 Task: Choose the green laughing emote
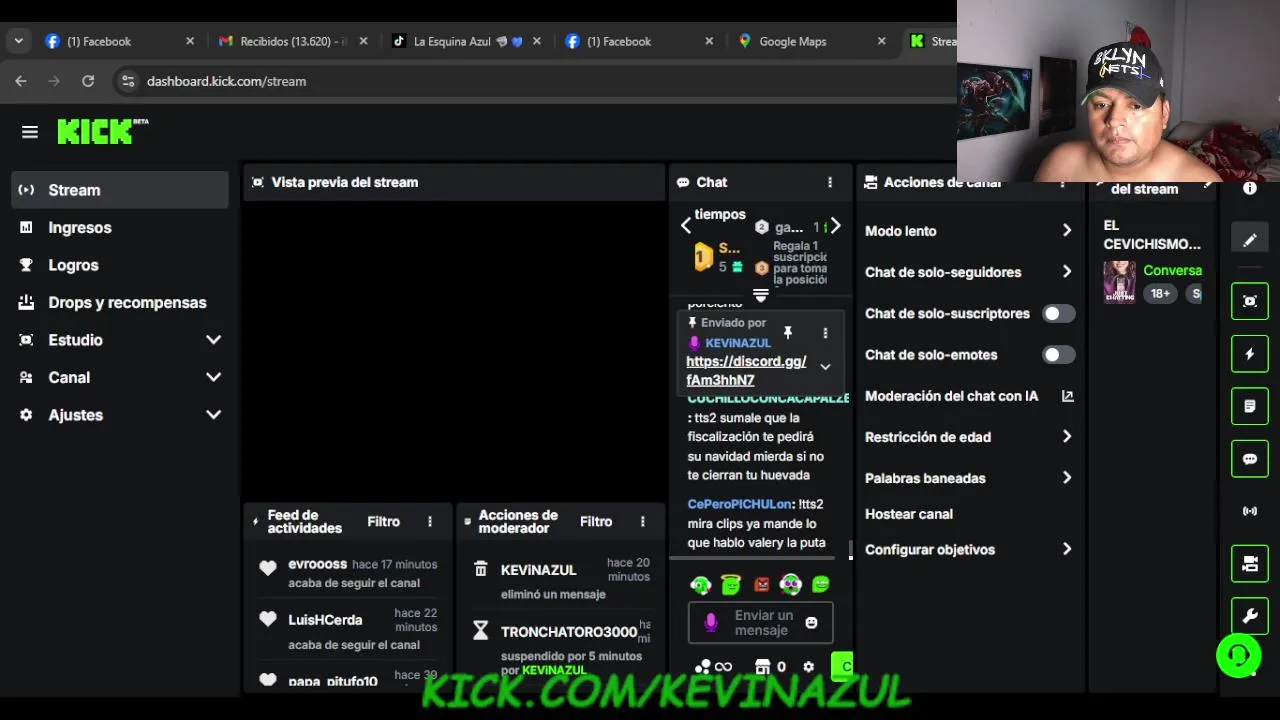(821, 584)
